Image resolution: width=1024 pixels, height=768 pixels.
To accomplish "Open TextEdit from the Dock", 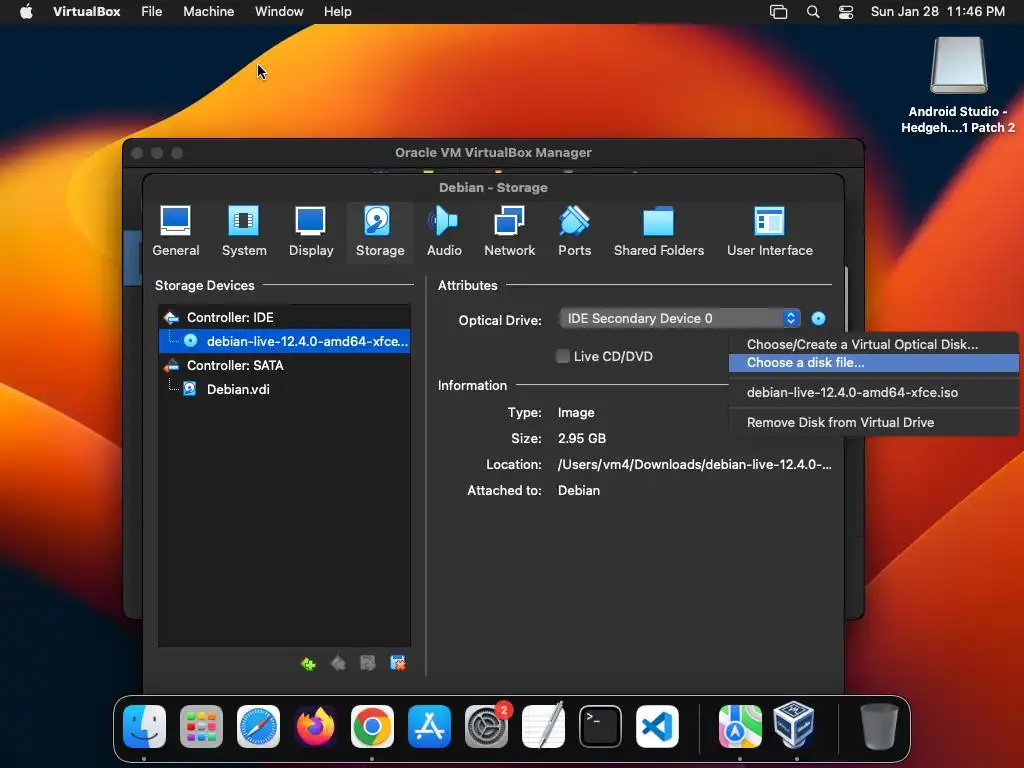I will click(x=543, y=726).
